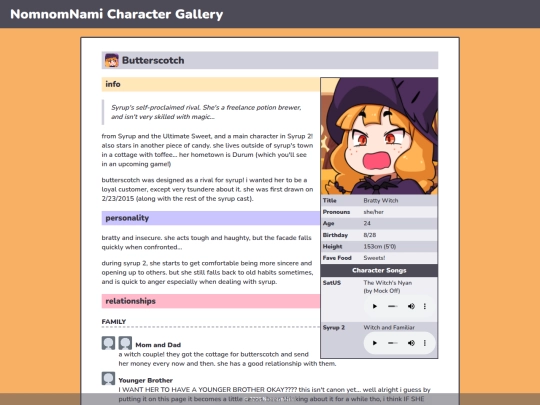
Task: Click the Butterscotch page title text
Action: pos(153,60)
